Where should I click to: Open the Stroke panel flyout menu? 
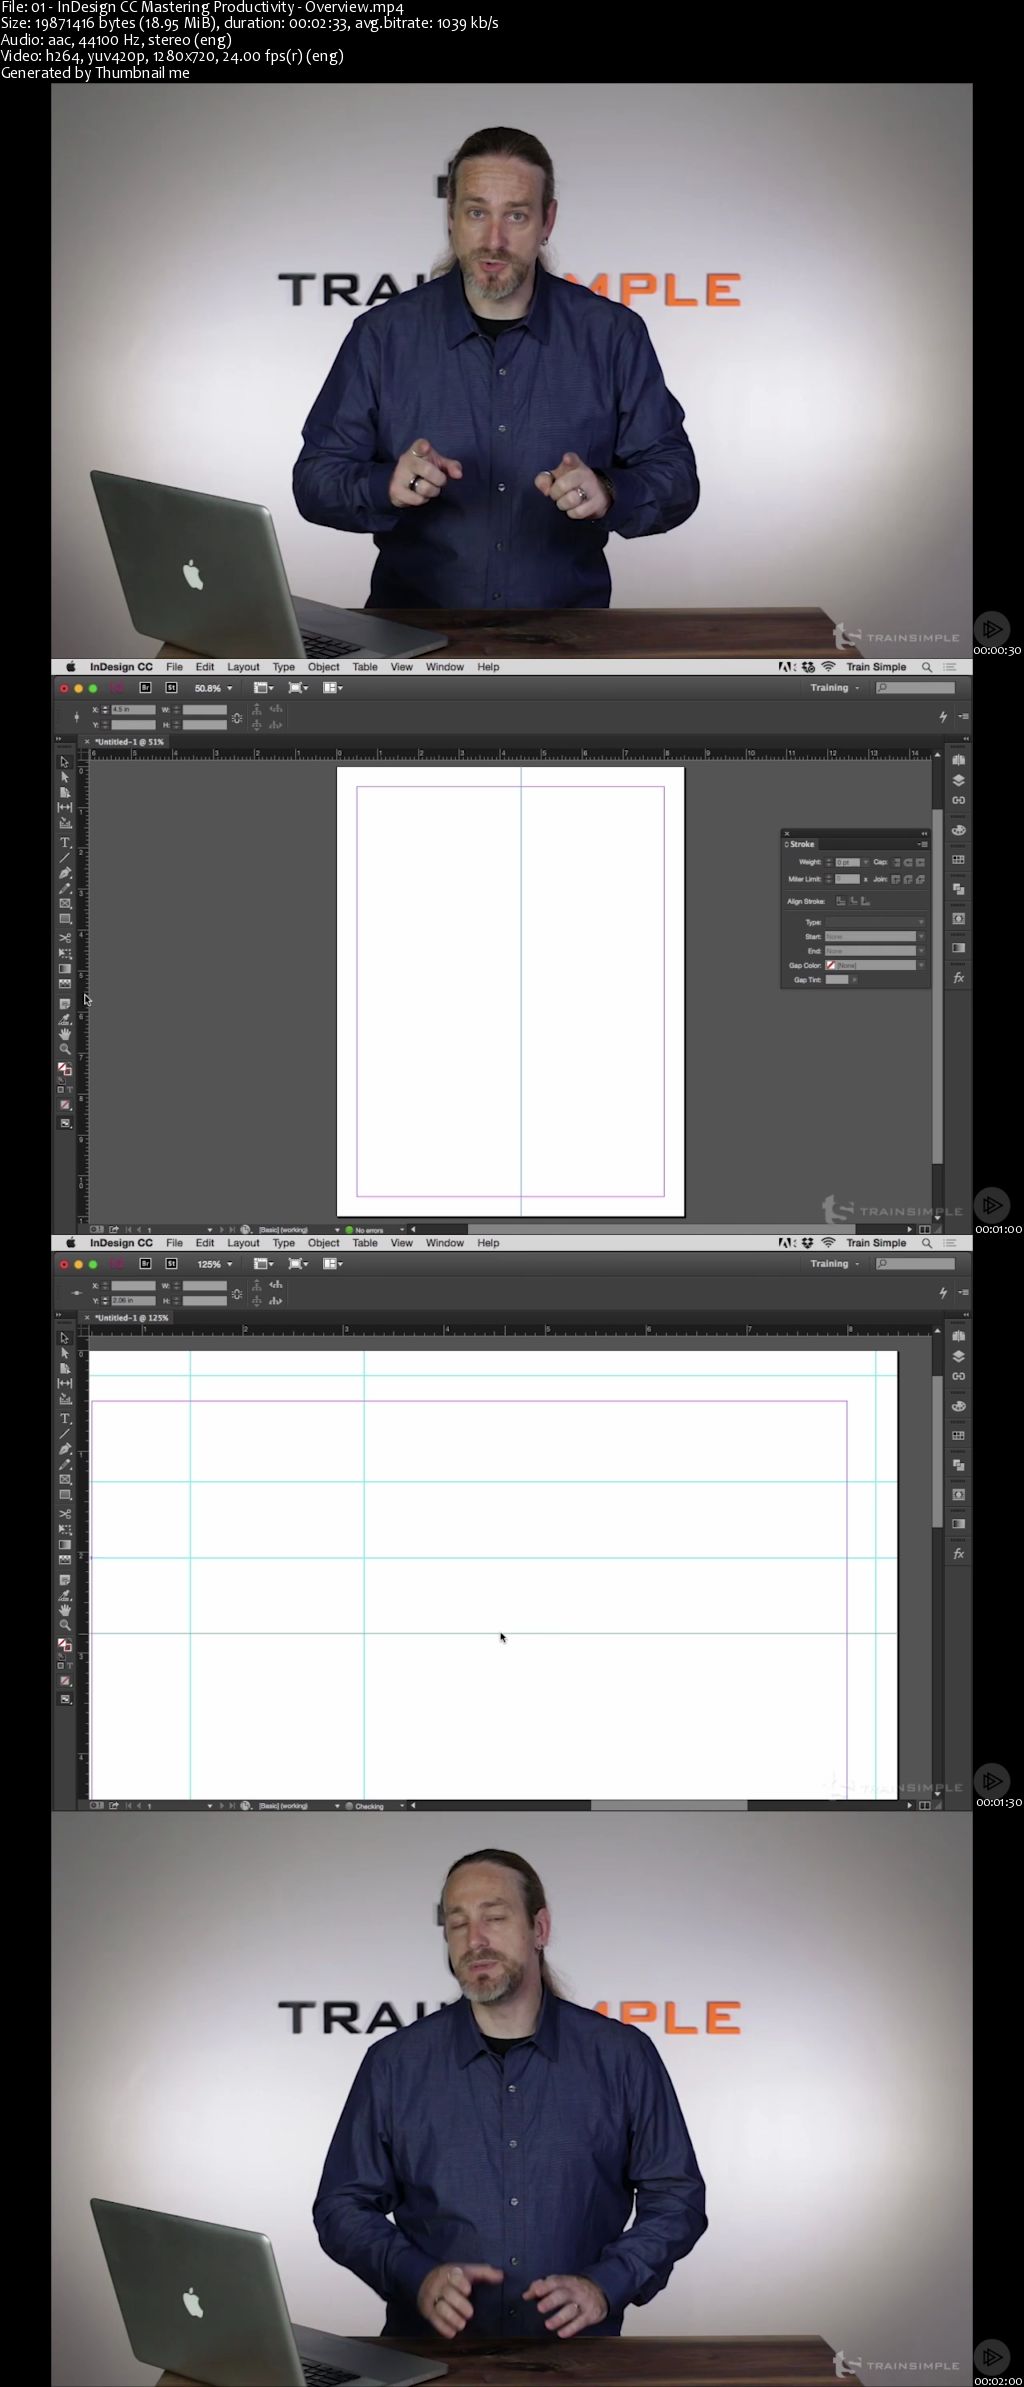pos(922,844)
